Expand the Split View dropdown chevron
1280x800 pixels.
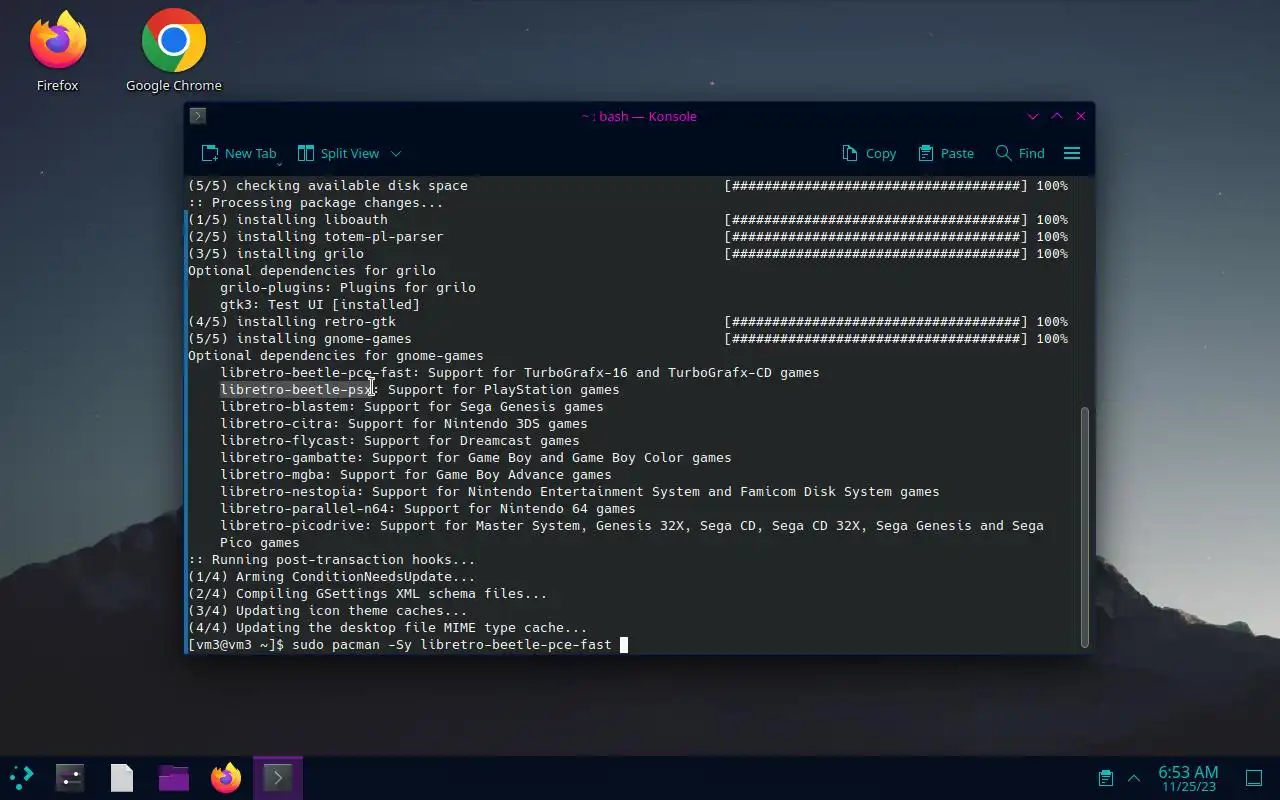[x=396, y=153]
